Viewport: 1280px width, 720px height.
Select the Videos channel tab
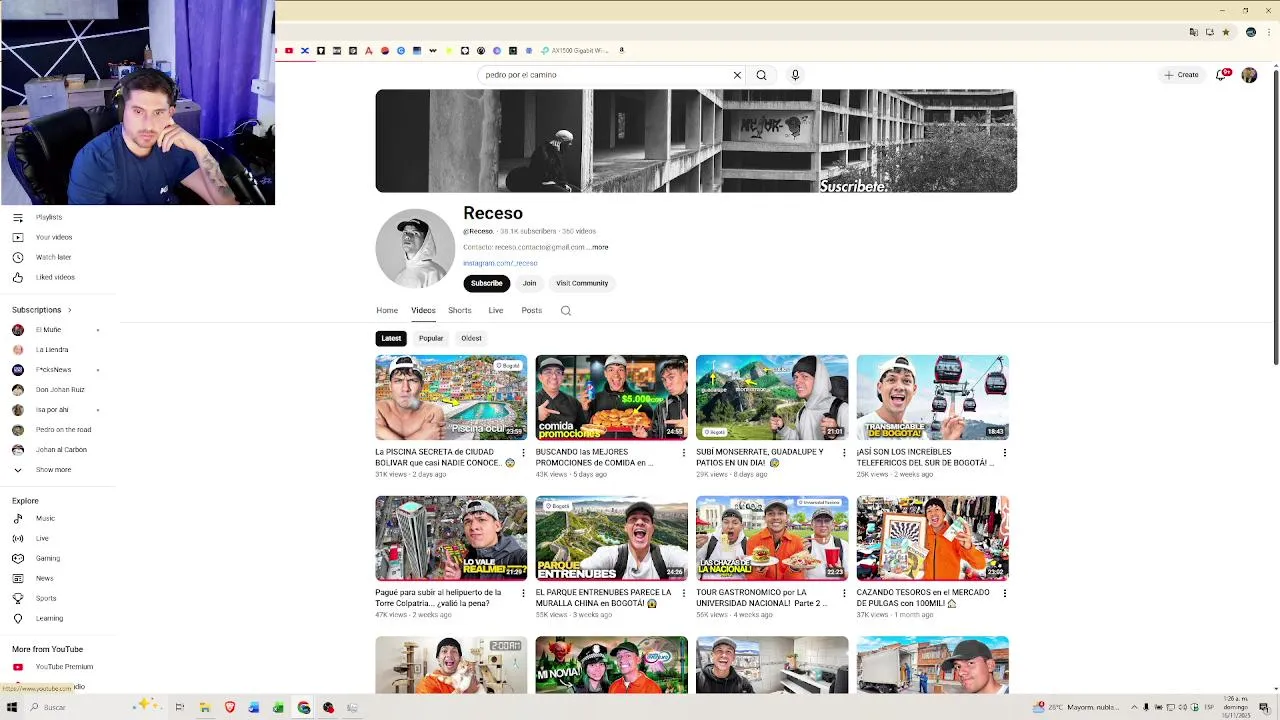423,310
